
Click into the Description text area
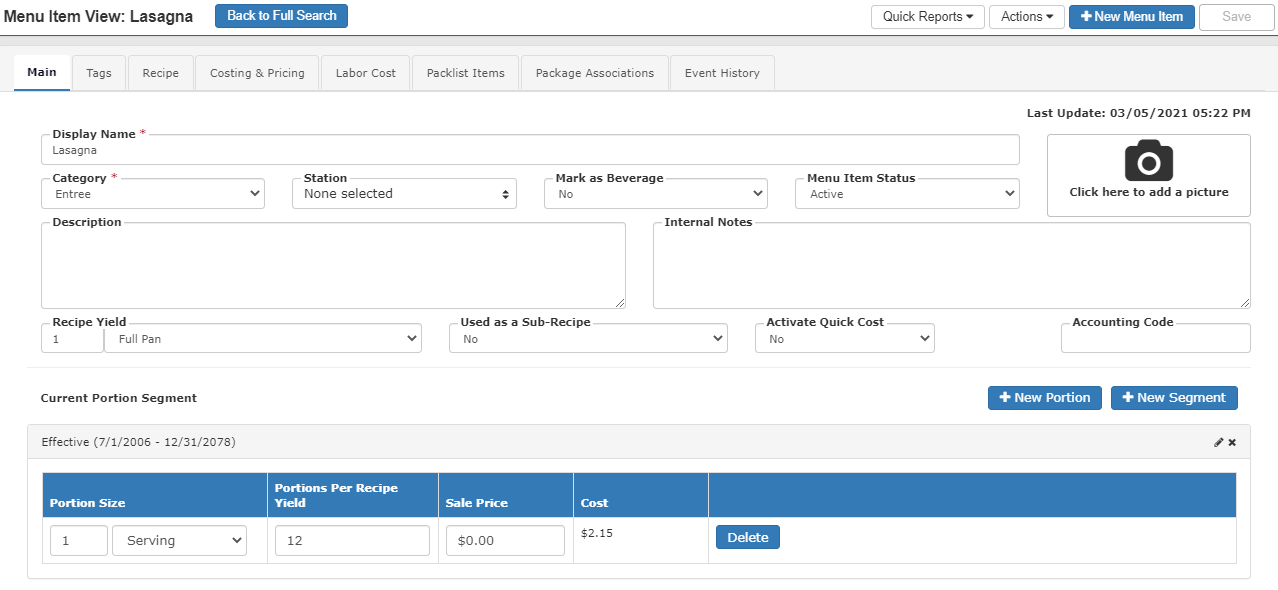click(333, 265)
